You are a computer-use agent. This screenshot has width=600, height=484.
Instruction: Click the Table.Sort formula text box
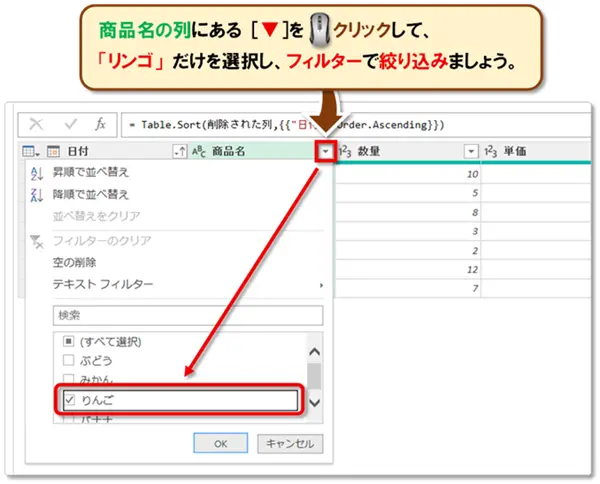click(356, 125)
